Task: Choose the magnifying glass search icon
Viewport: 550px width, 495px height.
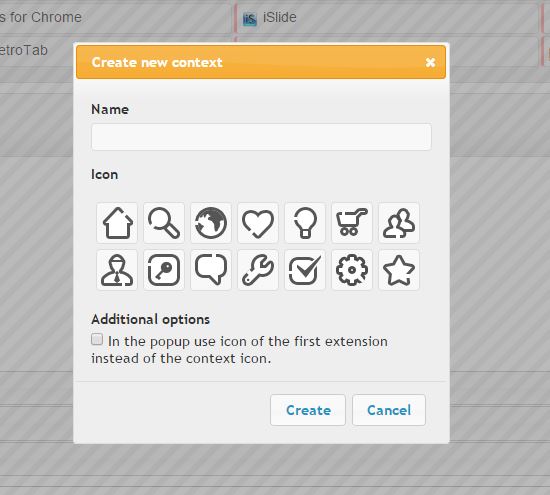Action: click(x=164, y=223)
